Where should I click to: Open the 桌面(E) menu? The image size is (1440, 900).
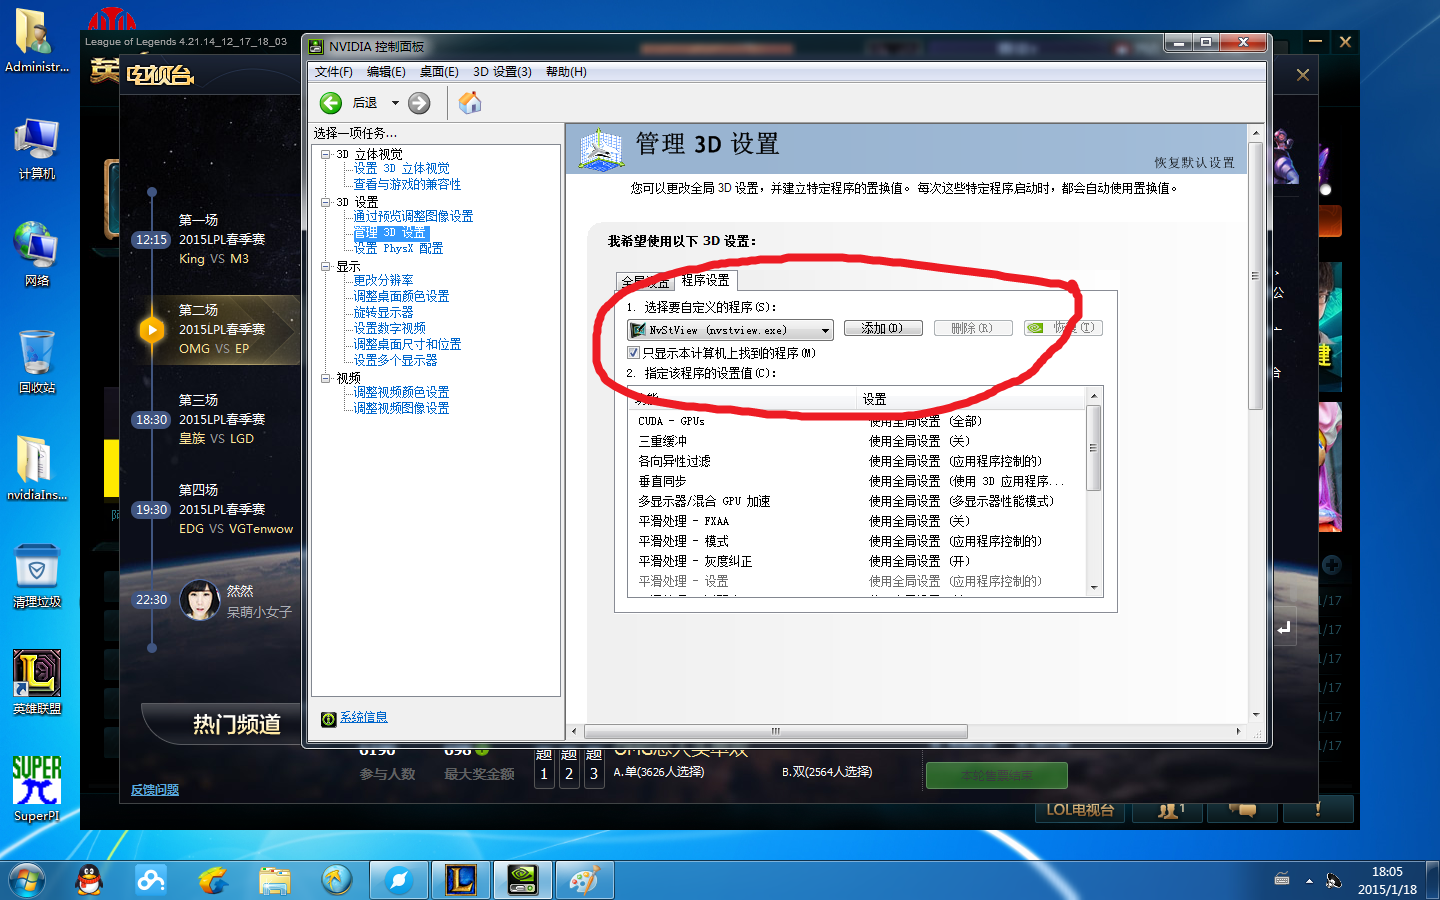439,72
